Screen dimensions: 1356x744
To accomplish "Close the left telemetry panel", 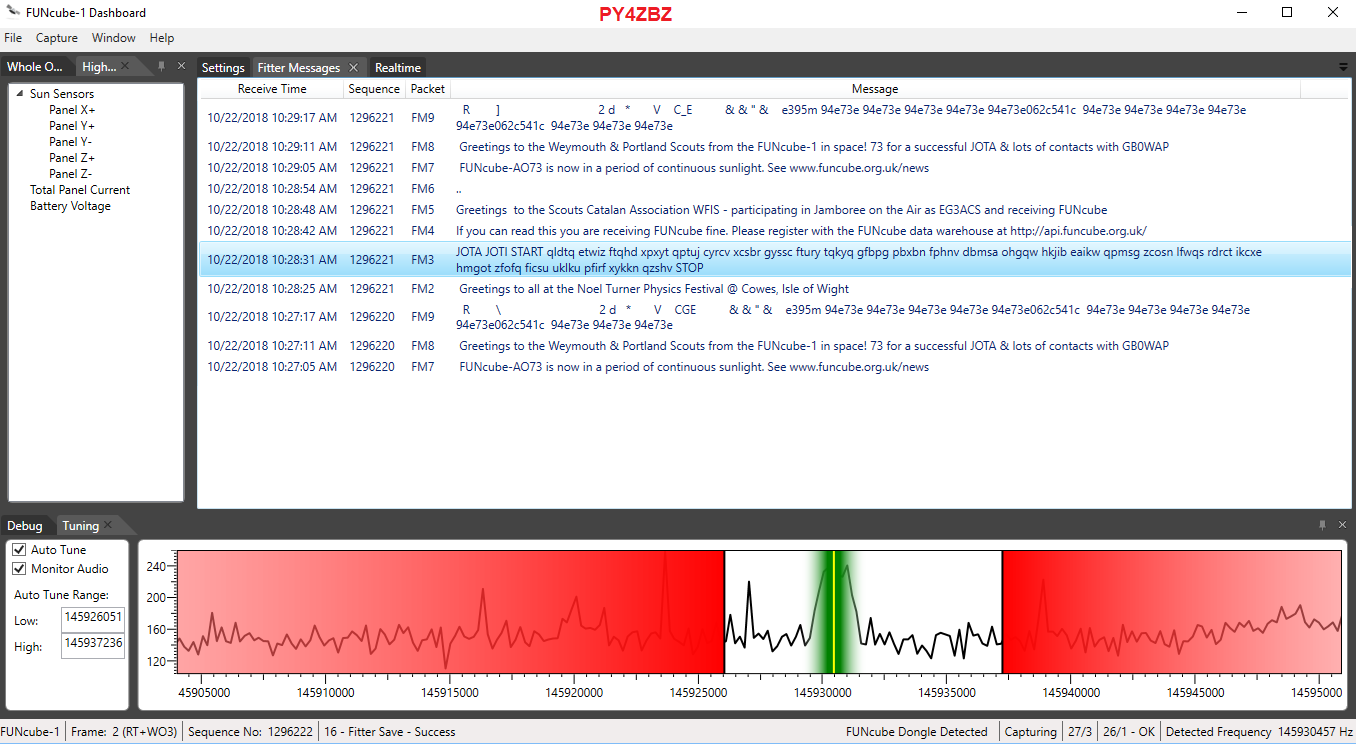I will coord(181,66).
